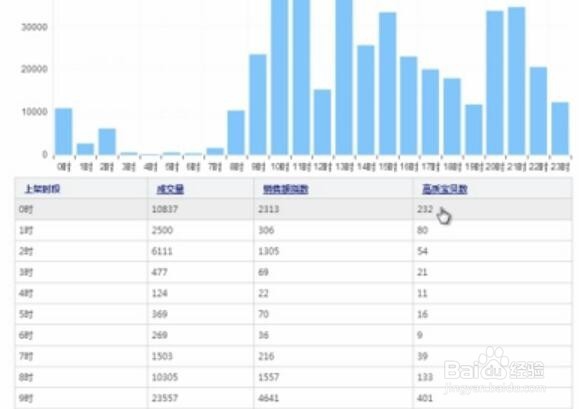This screenshot has width=579, height=409.
Task: Click the chart bar above the 23时 label
Action: pyautogui.click(x=560, y=128)
